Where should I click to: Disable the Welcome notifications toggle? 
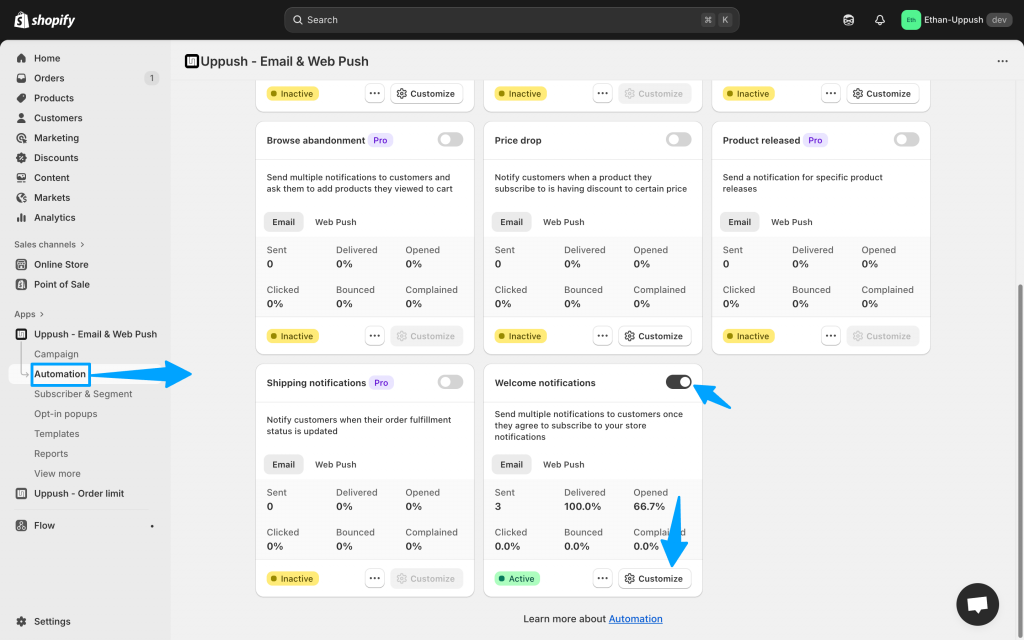click(x=678, y=382)
